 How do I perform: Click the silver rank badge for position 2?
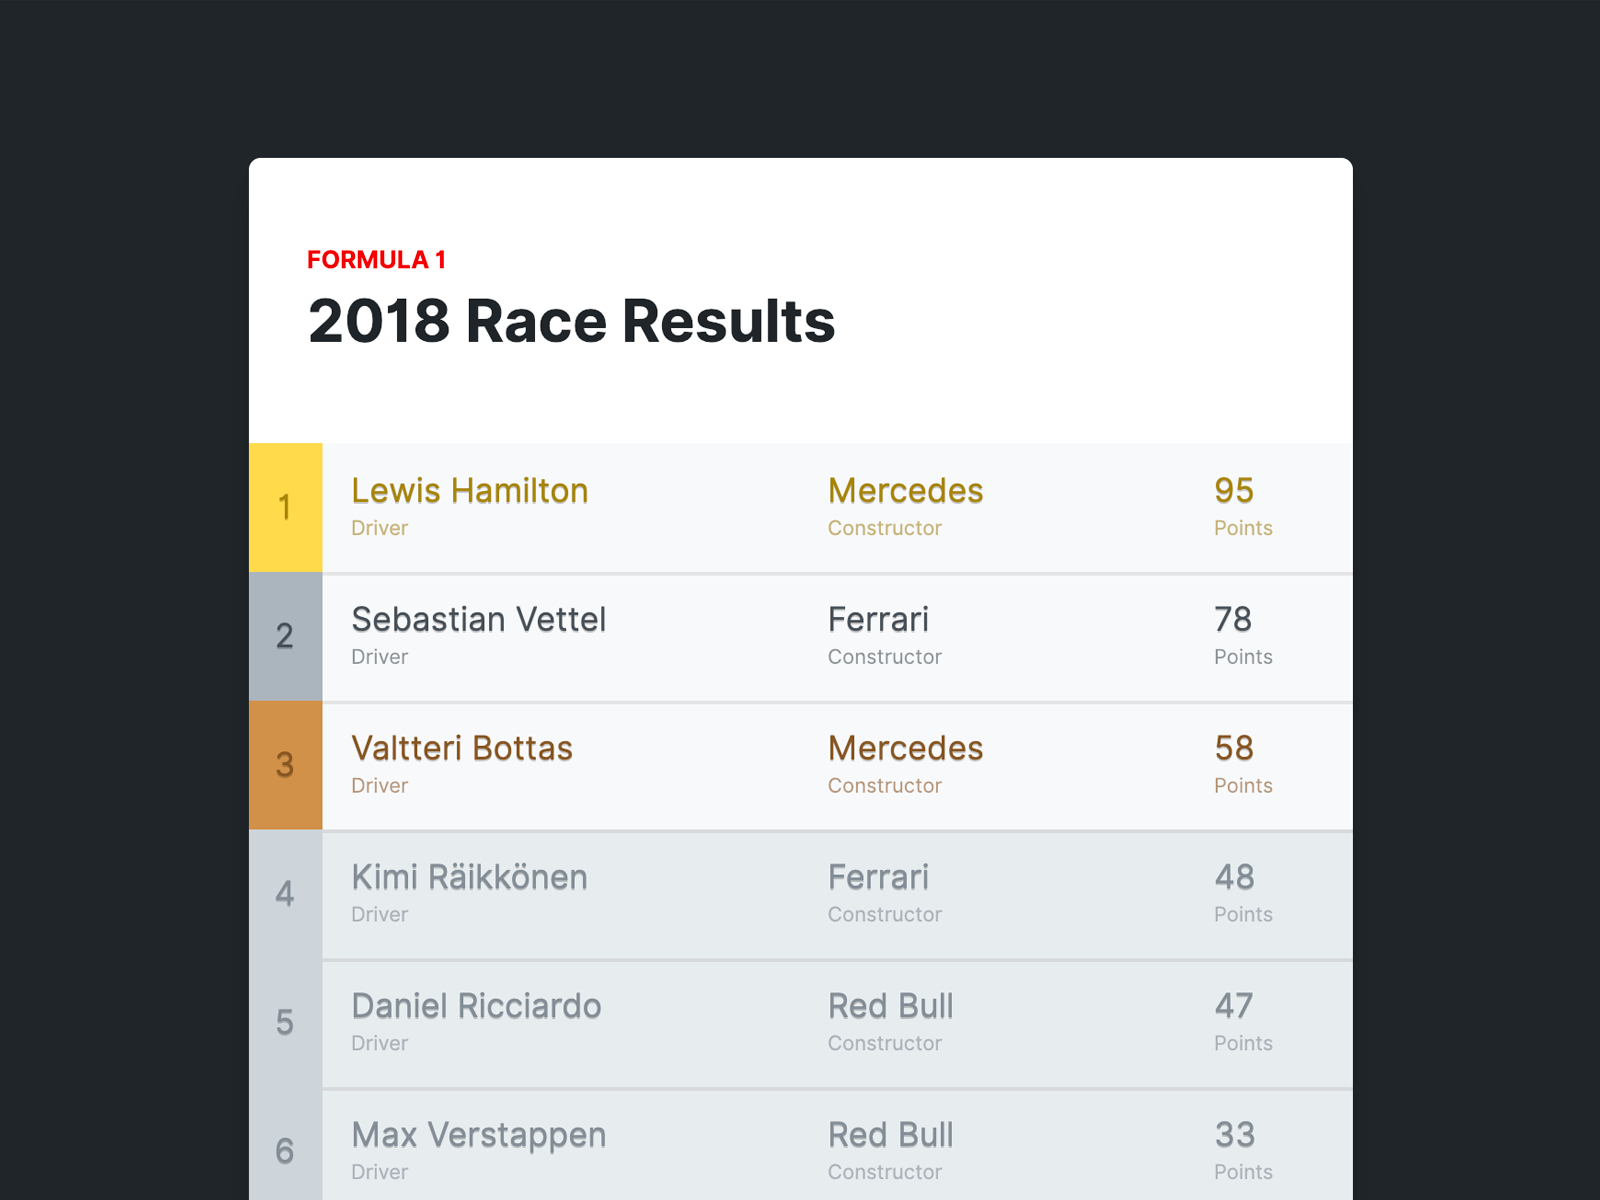[x=286, y=637]
